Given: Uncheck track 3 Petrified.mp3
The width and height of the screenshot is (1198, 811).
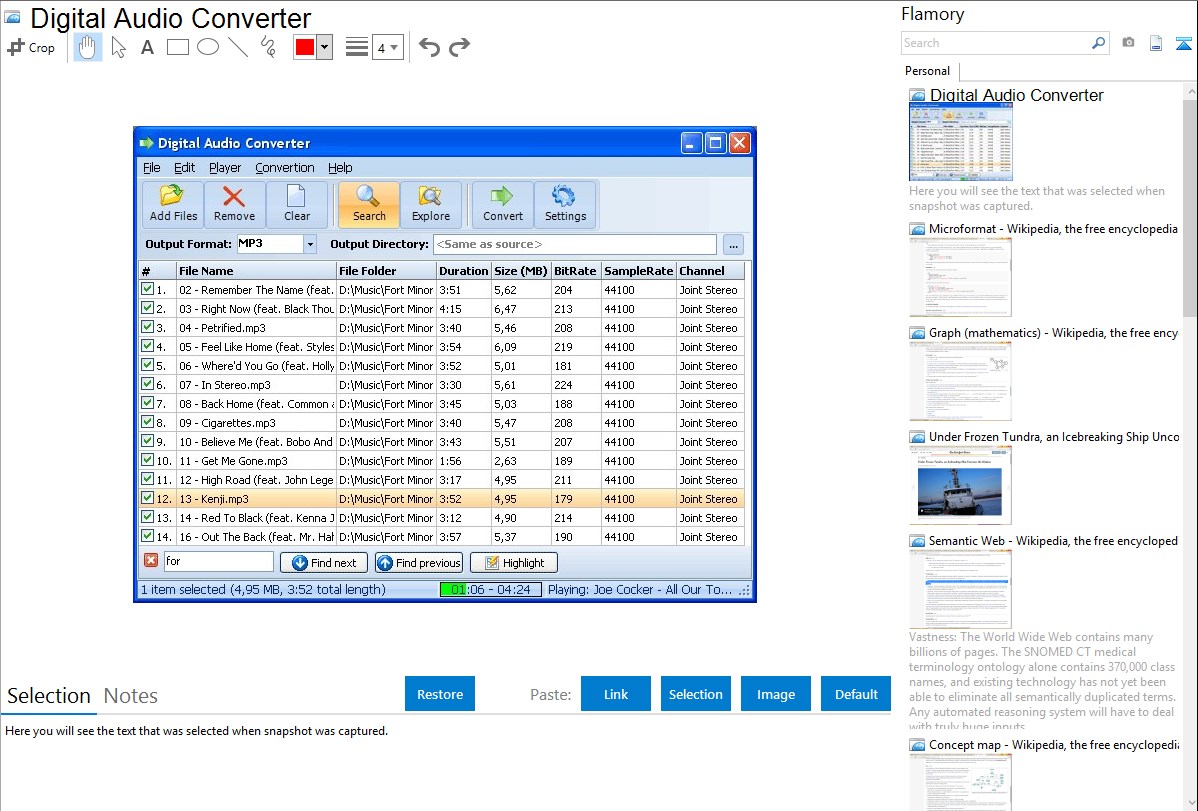Looking at the screenshot, I should pyautogui.click(x=147, y=327).
